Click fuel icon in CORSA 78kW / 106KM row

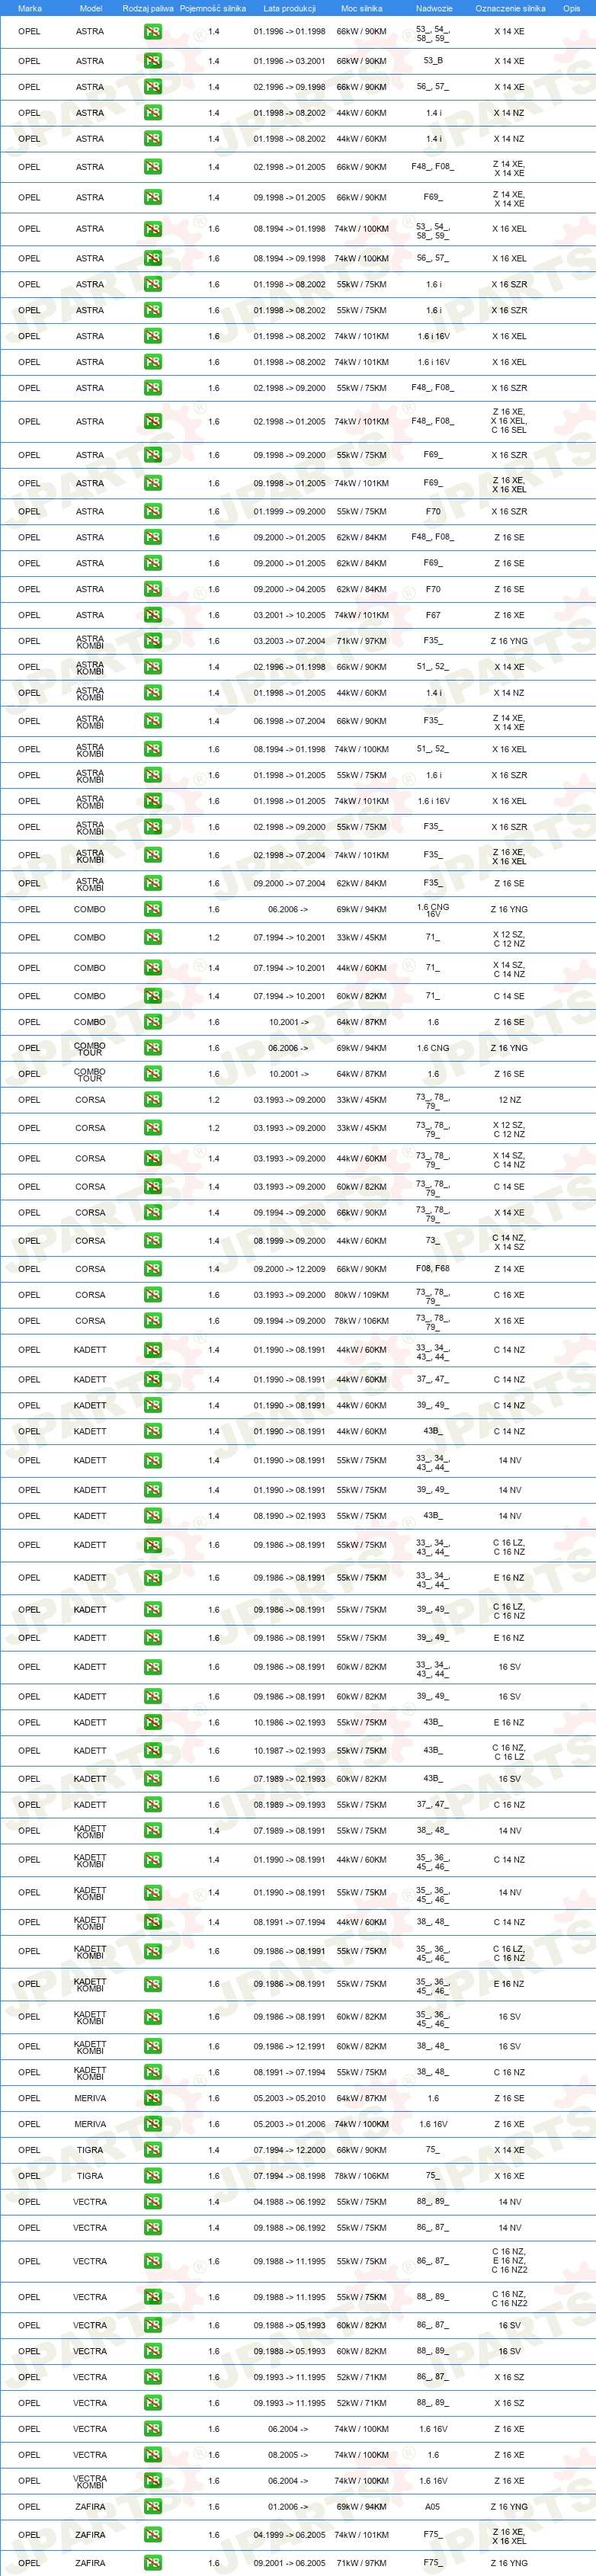click(x=153, y=1321)
